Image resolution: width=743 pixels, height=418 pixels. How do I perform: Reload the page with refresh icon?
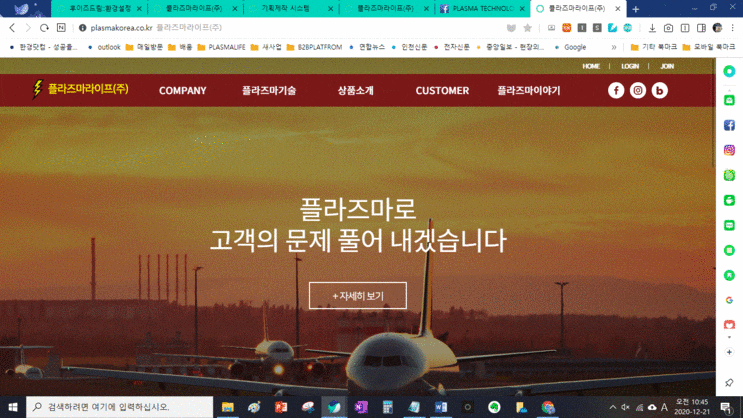(x=44, y=28)
